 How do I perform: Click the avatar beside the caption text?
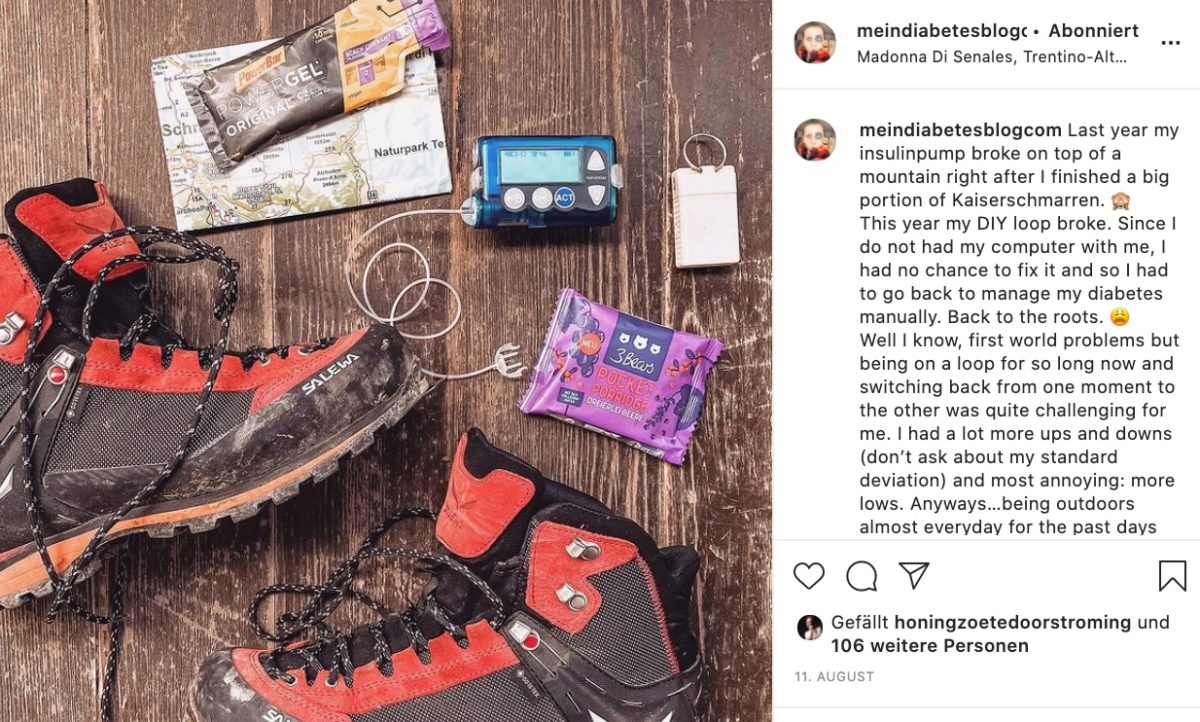point(815,139)
